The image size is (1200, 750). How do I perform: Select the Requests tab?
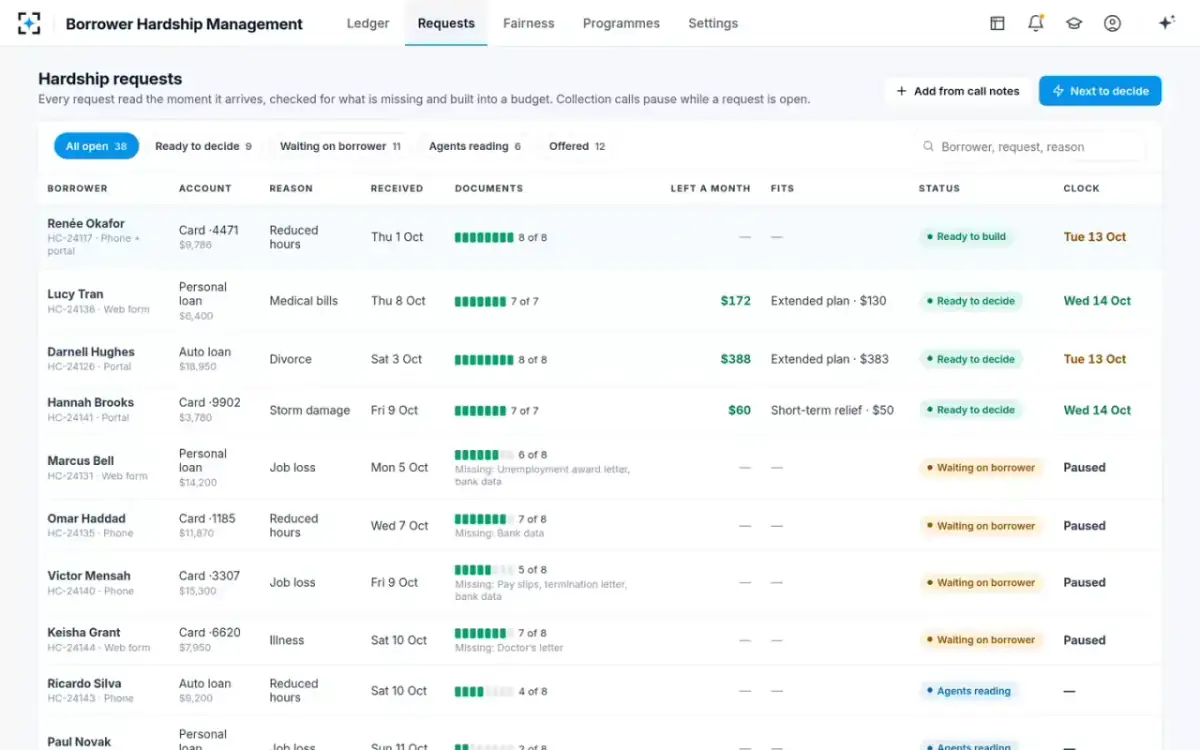tap(446, 23)
